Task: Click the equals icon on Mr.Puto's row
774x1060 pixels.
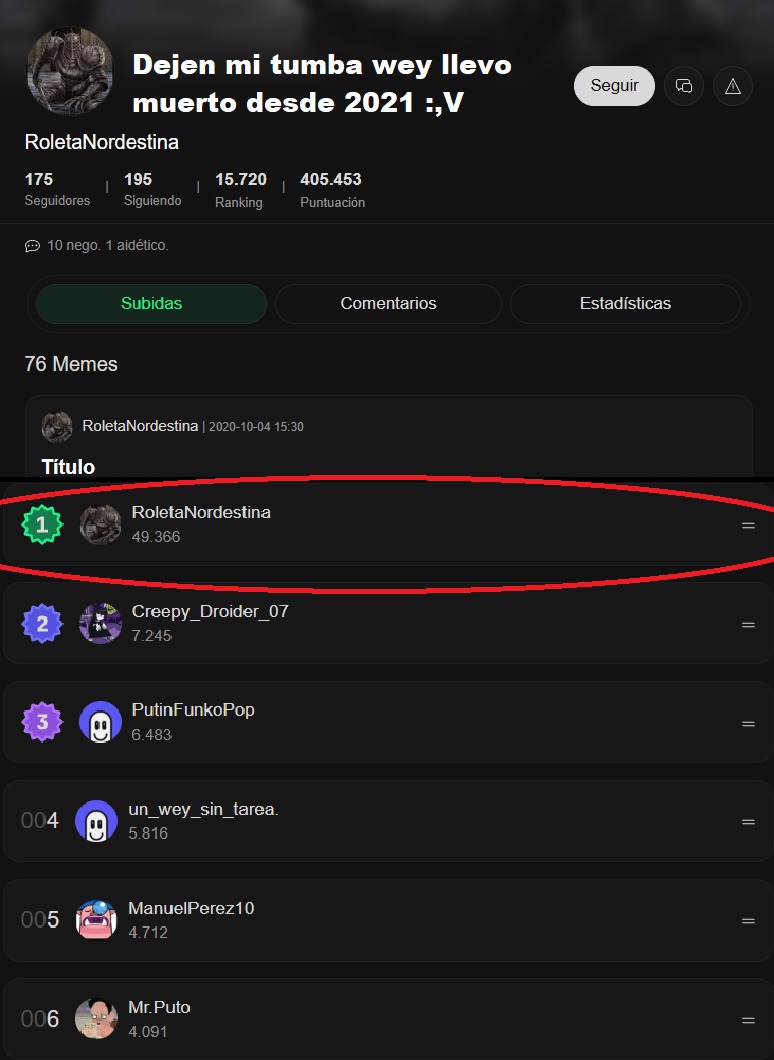Action: pyautogui.click(x=749, y=1020)
